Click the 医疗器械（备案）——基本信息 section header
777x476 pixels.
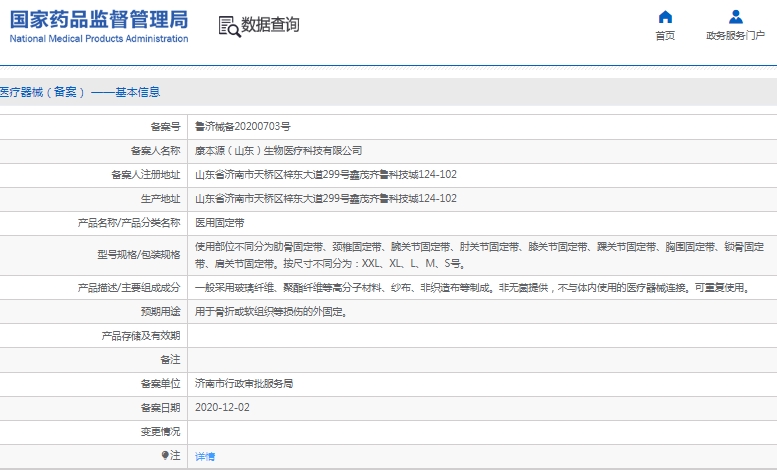pyautogui.click(x=80, y=92)
